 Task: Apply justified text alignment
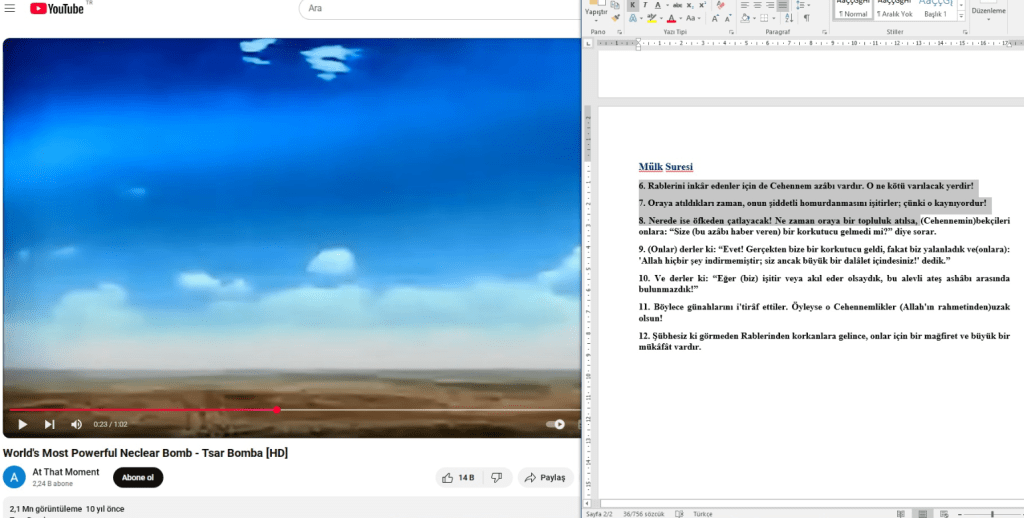click(783, 5)
